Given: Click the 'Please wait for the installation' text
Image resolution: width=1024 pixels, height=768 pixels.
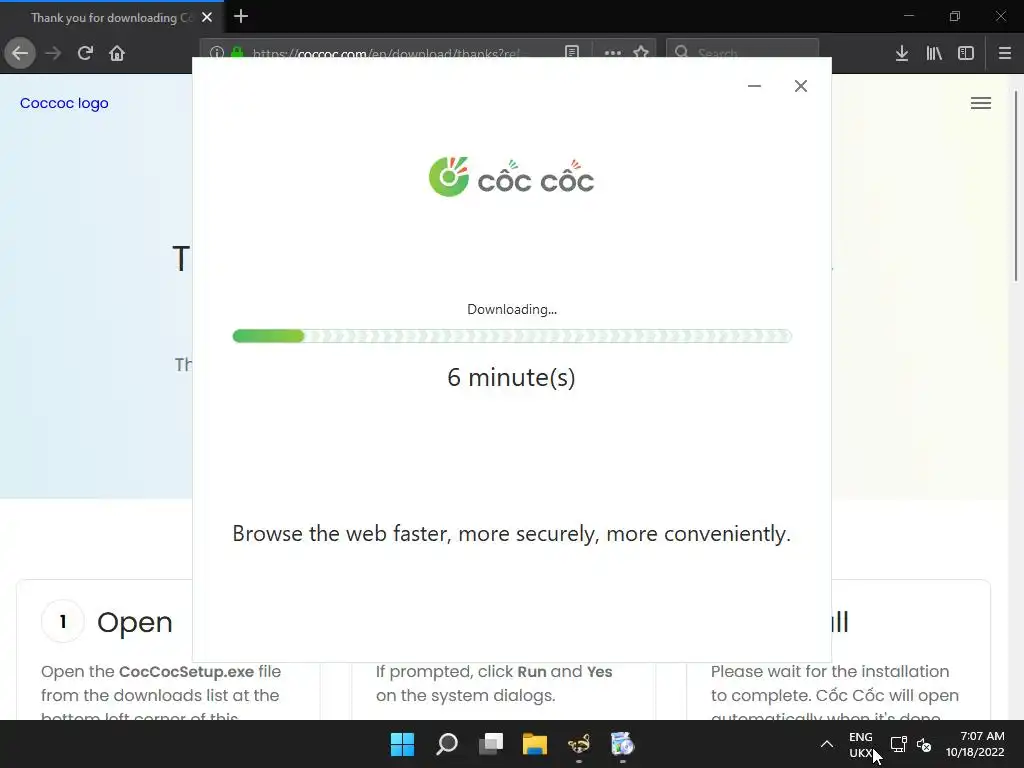Looking at the screenshot, I should pos(830,671).
